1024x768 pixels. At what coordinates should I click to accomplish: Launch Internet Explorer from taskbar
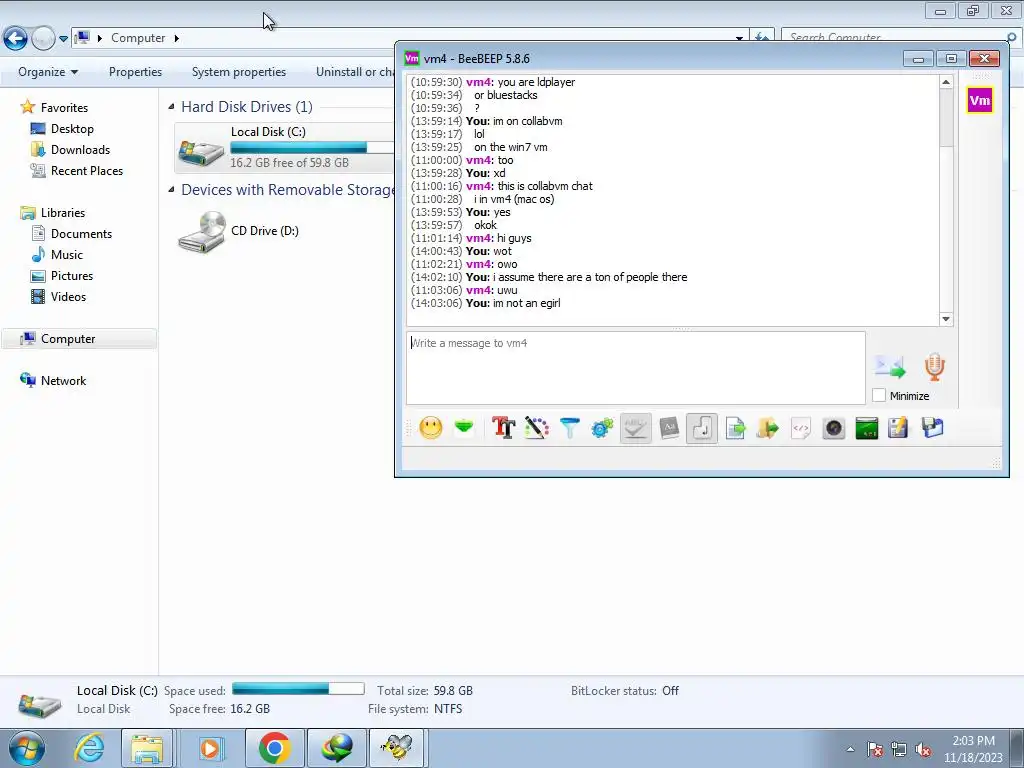[x=89, y=748]
